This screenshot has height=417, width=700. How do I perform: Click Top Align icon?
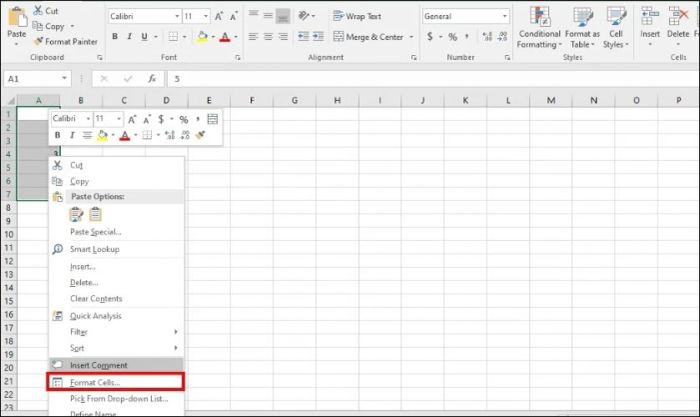click(253, 16)
